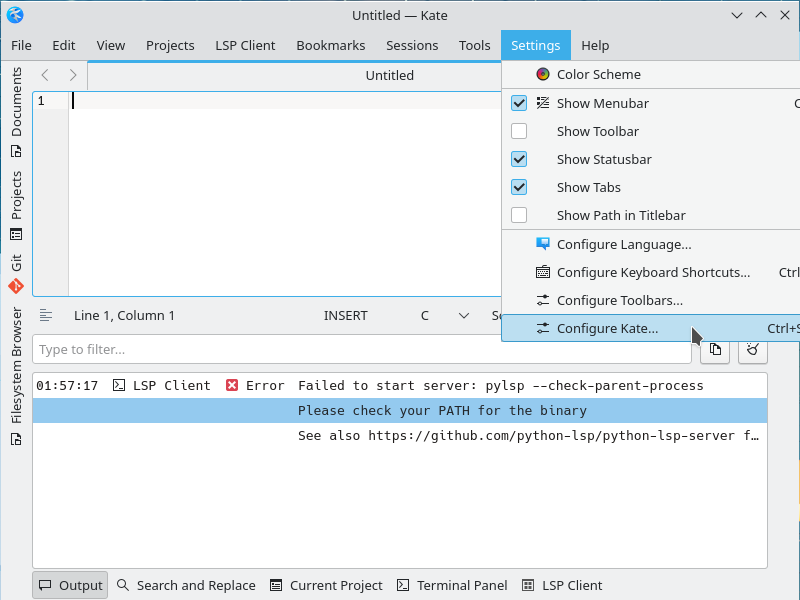Open the Documents sidebar panel
Screen dimensions: 800x600
pos(16,112)
